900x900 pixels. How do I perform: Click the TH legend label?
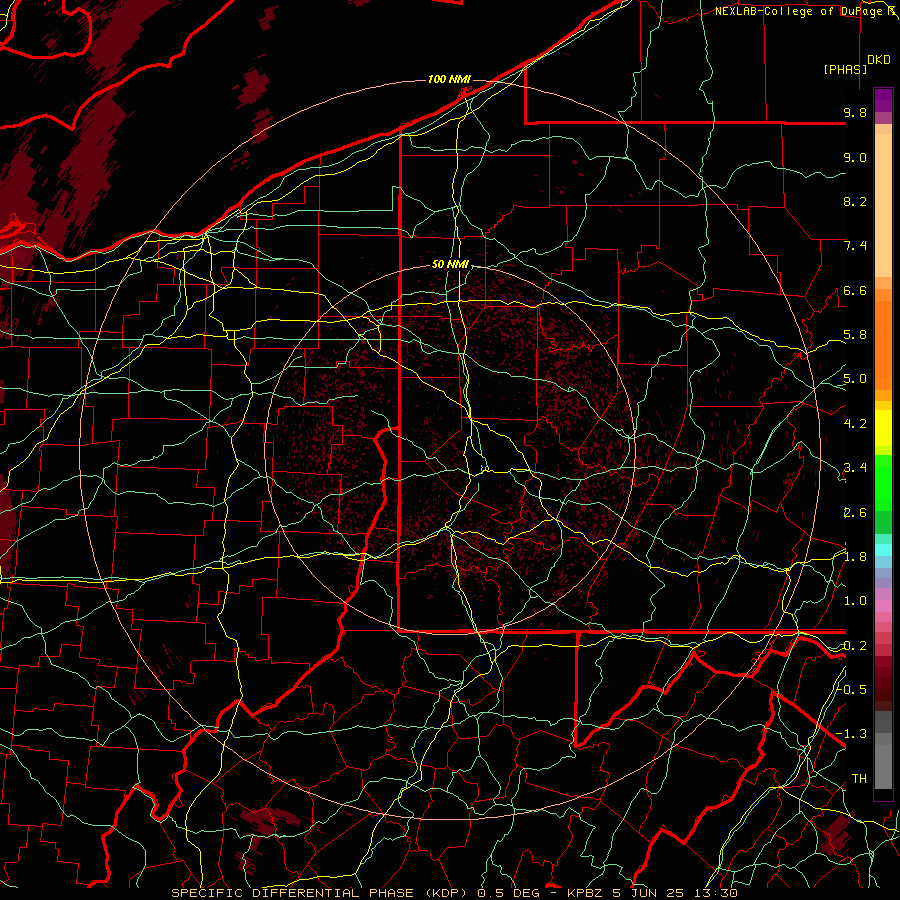[859, 778]
